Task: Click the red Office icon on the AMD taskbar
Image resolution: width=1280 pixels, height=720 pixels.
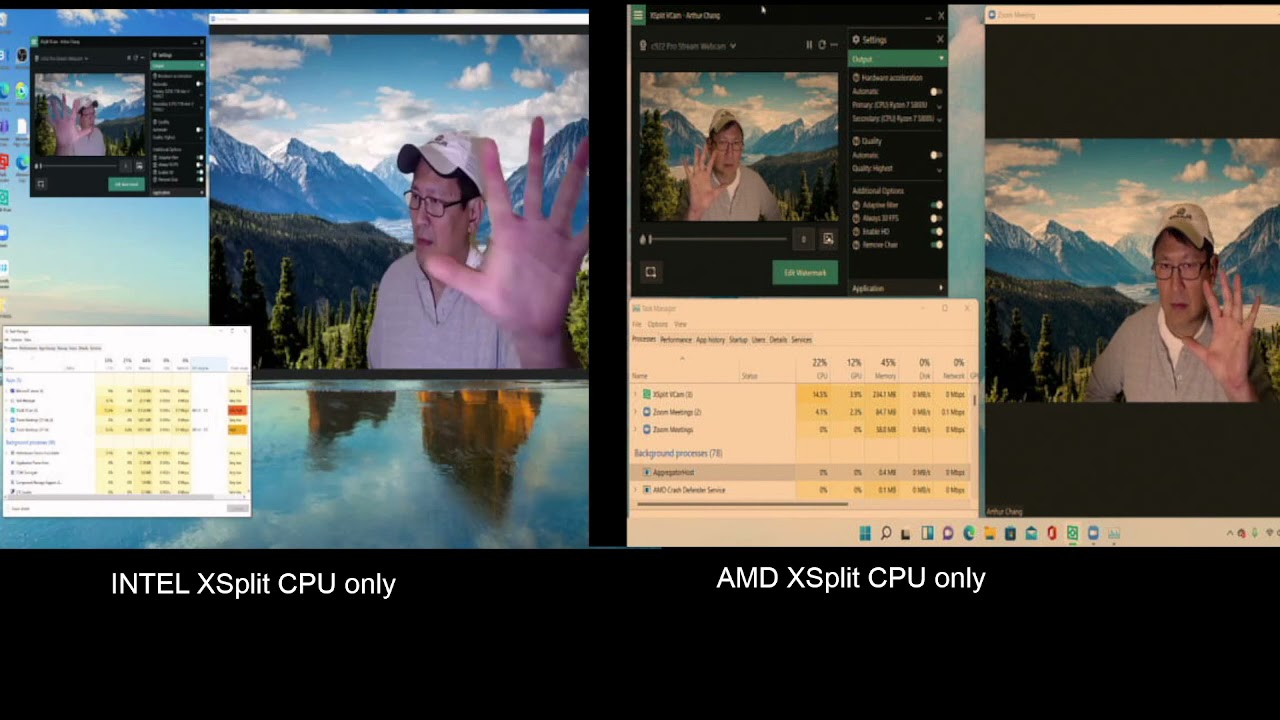Action: [x=1052, y=534]
